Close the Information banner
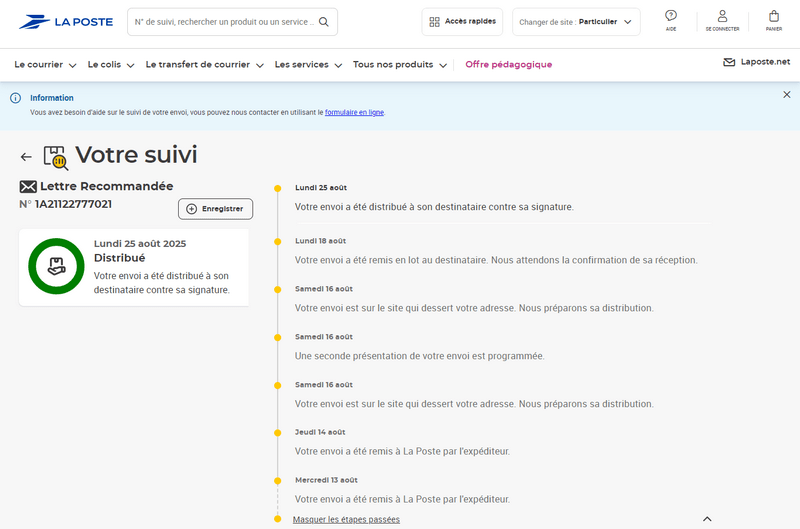 787,94
